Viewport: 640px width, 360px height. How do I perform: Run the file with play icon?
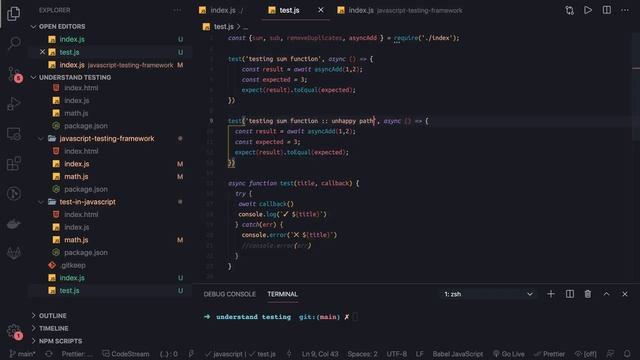588,10
